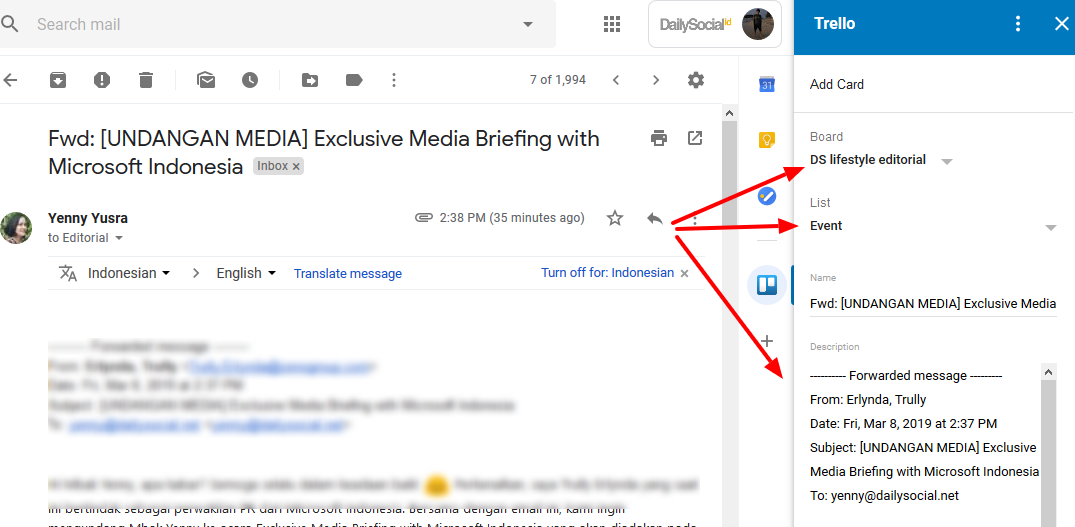This screenshot has height=527, width=1075.
Task: Click sender name Yenny Yusra
Action: point(88,219)
